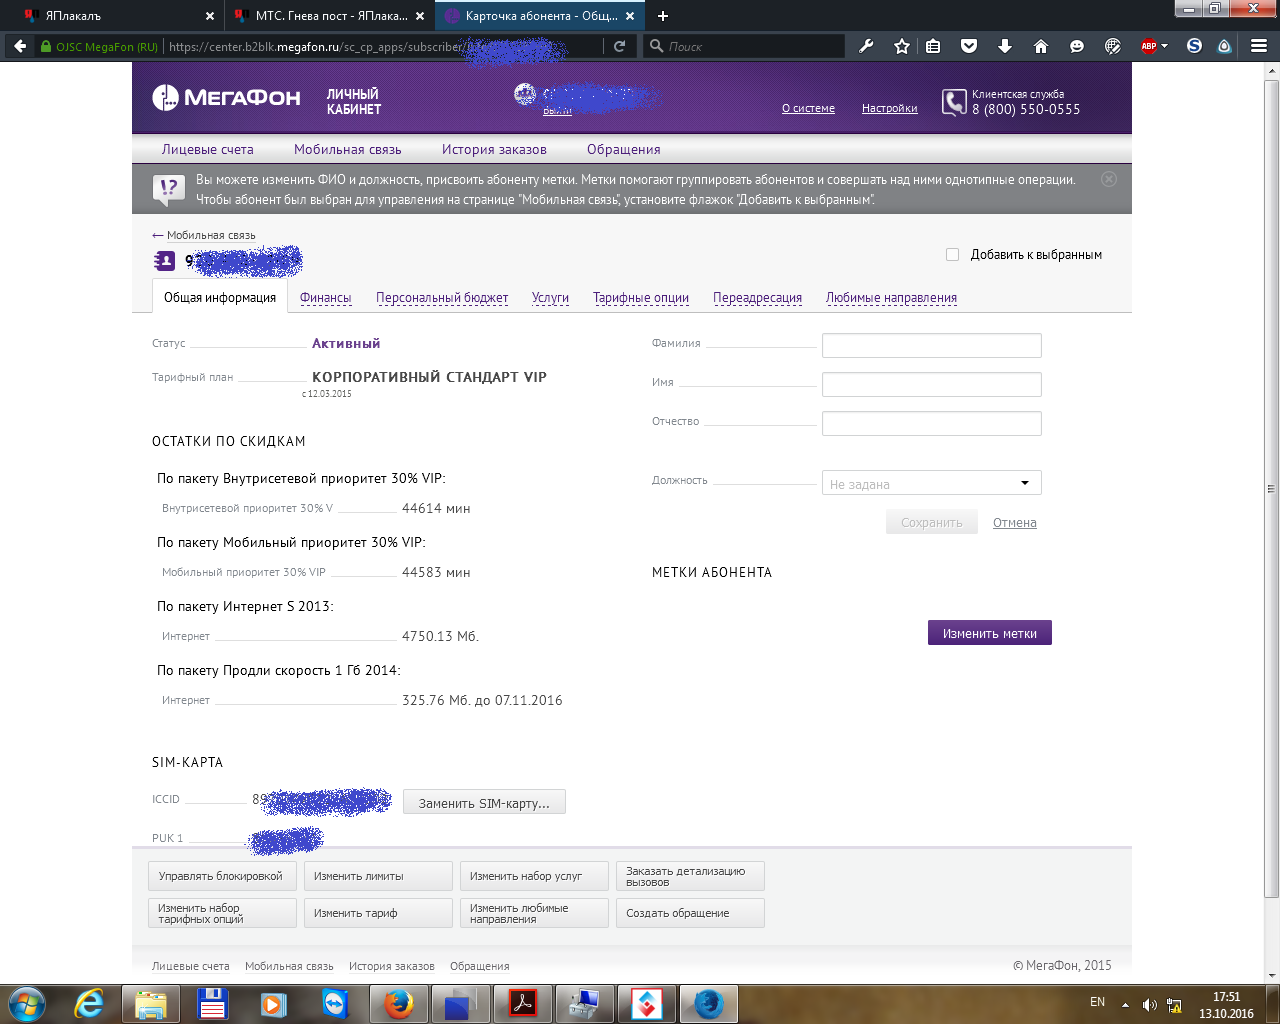Open Firefox developer tools wrench icon

866,46
